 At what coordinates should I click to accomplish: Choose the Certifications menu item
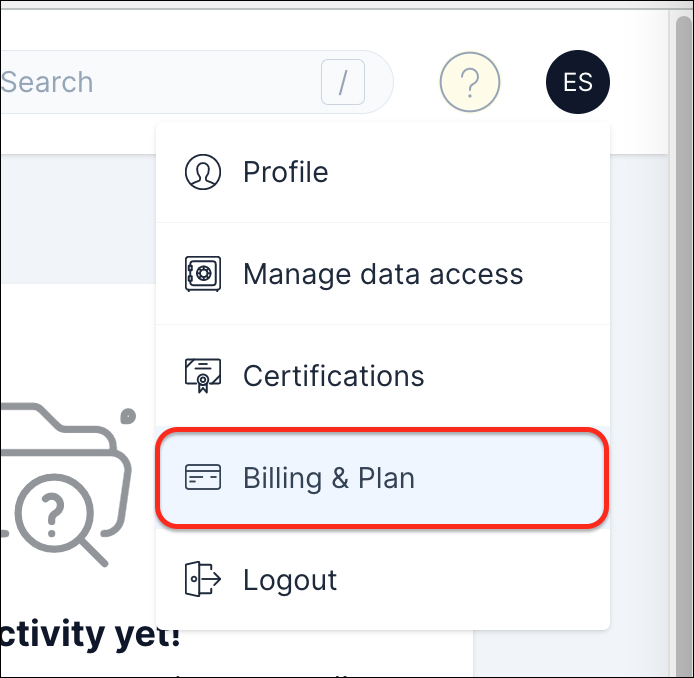click(334, 377)
